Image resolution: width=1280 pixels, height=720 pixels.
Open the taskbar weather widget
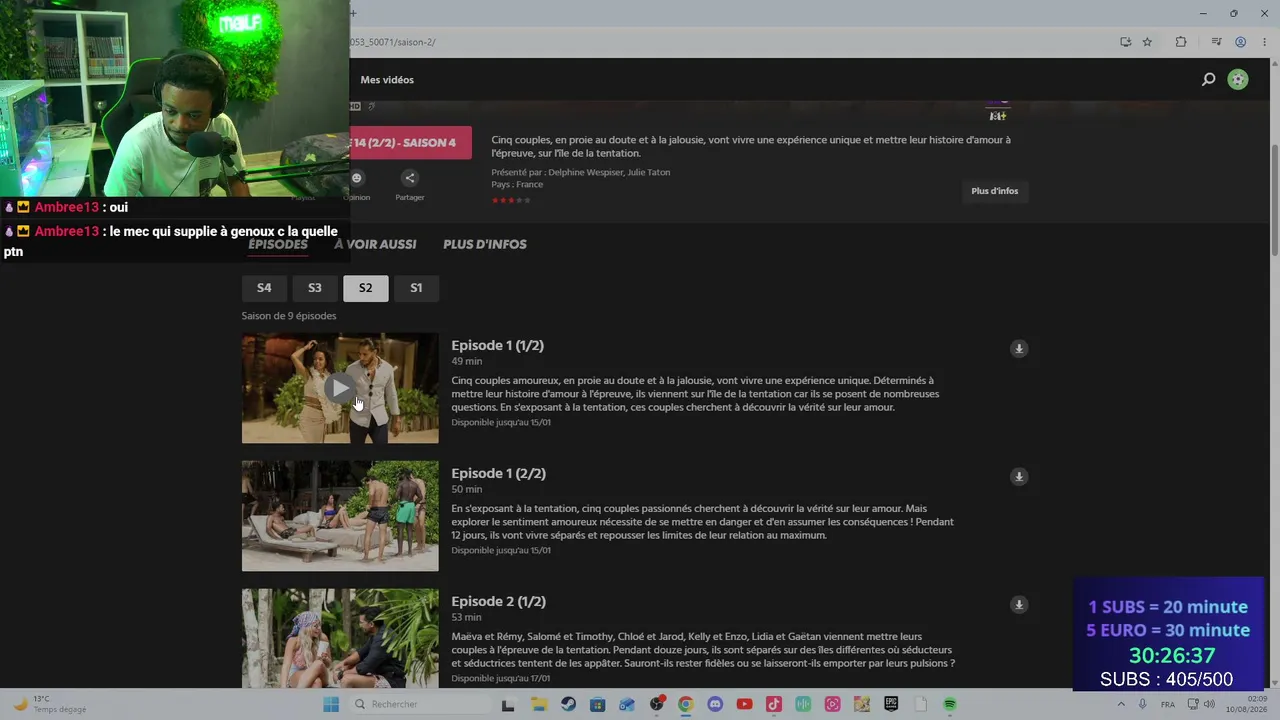[50, 704]
